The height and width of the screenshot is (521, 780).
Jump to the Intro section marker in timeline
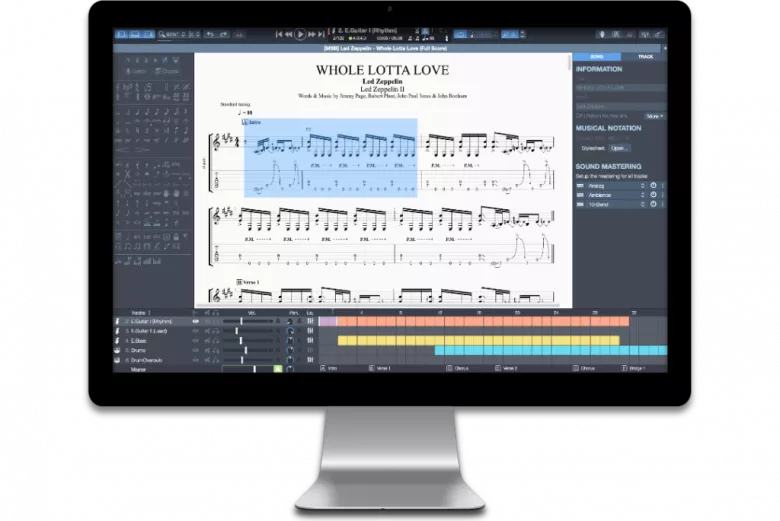click(329, 368)
